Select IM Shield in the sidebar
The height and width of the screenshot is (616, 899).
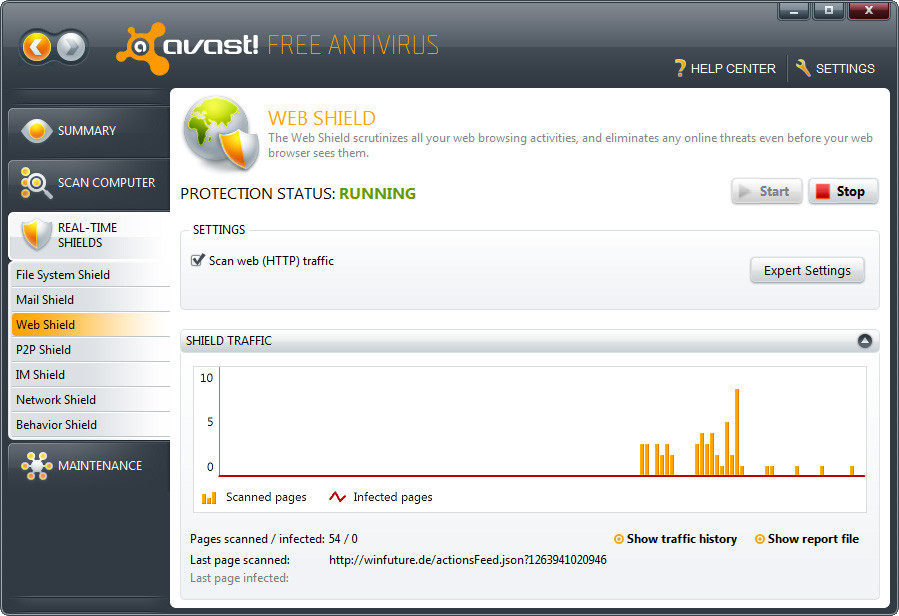91,375
